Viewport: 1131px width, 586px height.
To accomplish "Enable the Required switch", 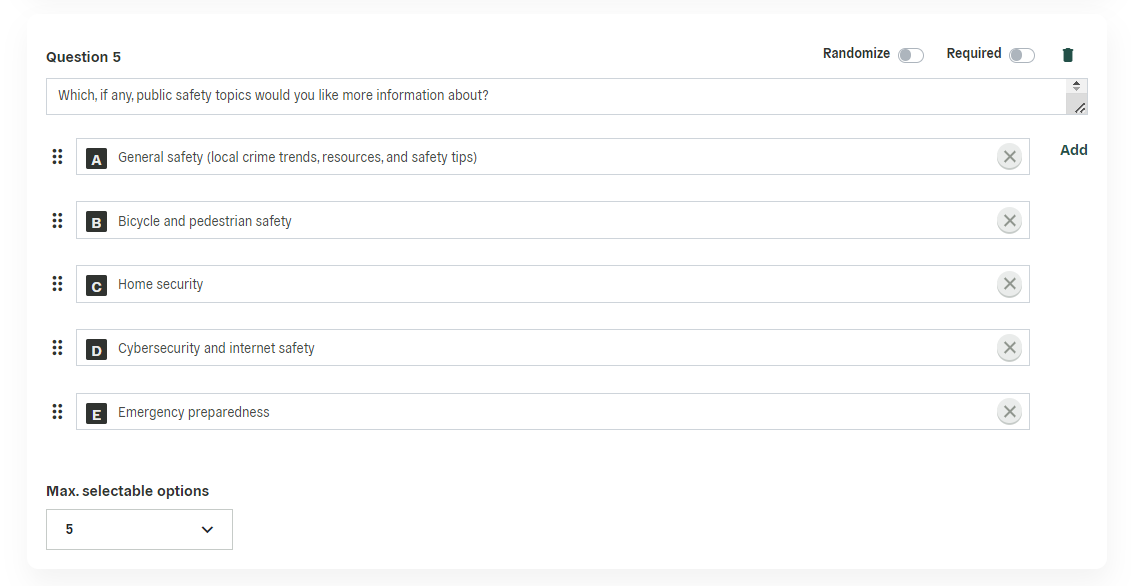I will pyautogui.click(x=1021, y=56).
